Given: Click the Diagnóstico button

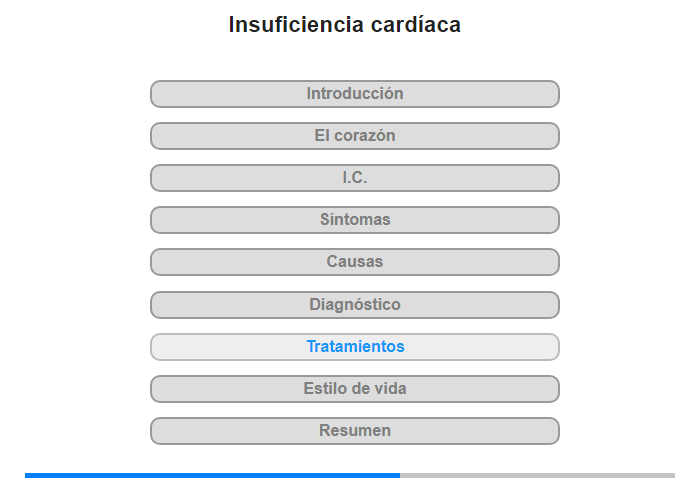Looking at the screenshot, I should click(x=354, y=305).
